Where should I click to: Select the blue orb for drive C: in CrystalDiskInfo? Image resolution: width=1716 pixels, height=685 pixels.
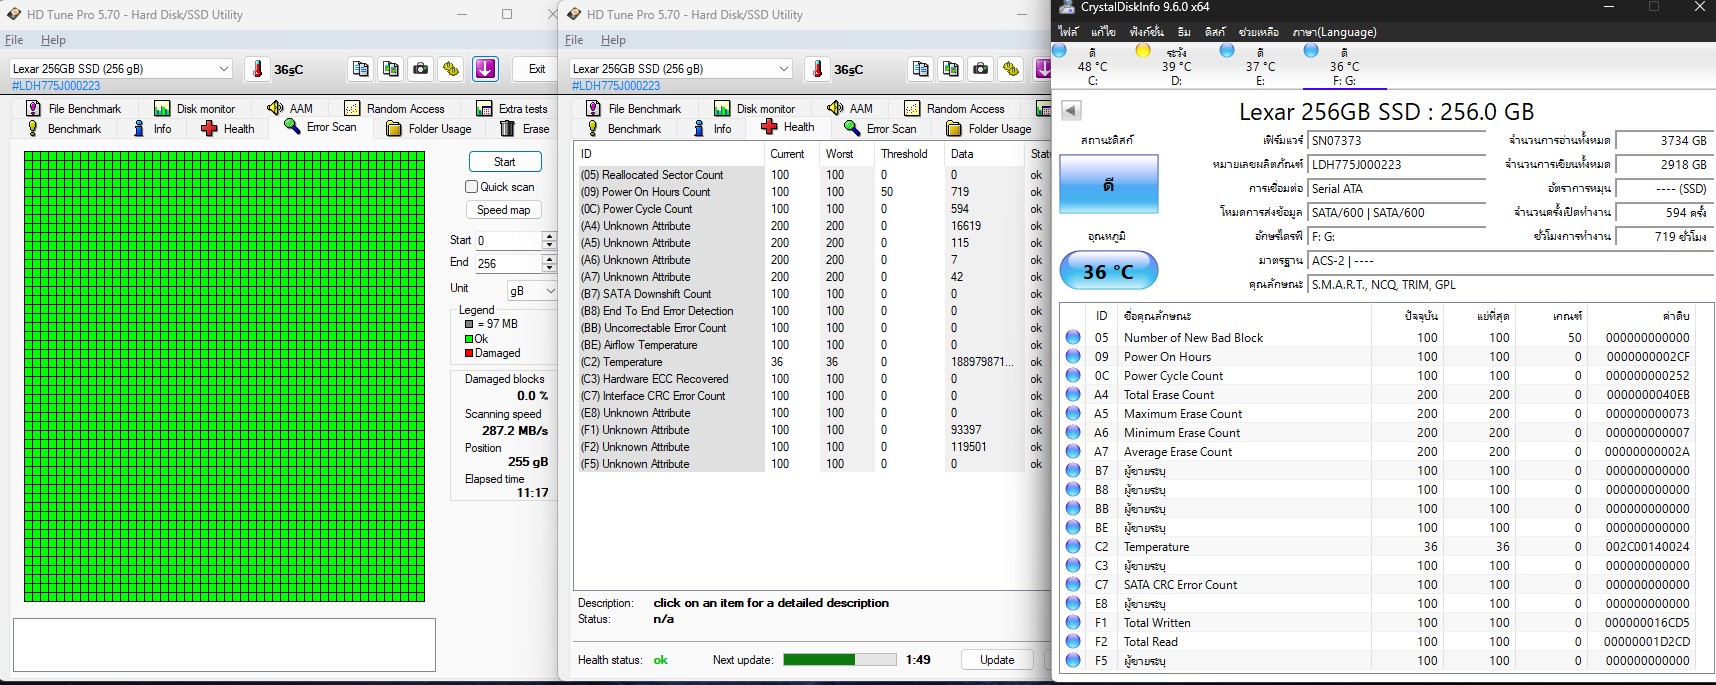[1060, 51]
